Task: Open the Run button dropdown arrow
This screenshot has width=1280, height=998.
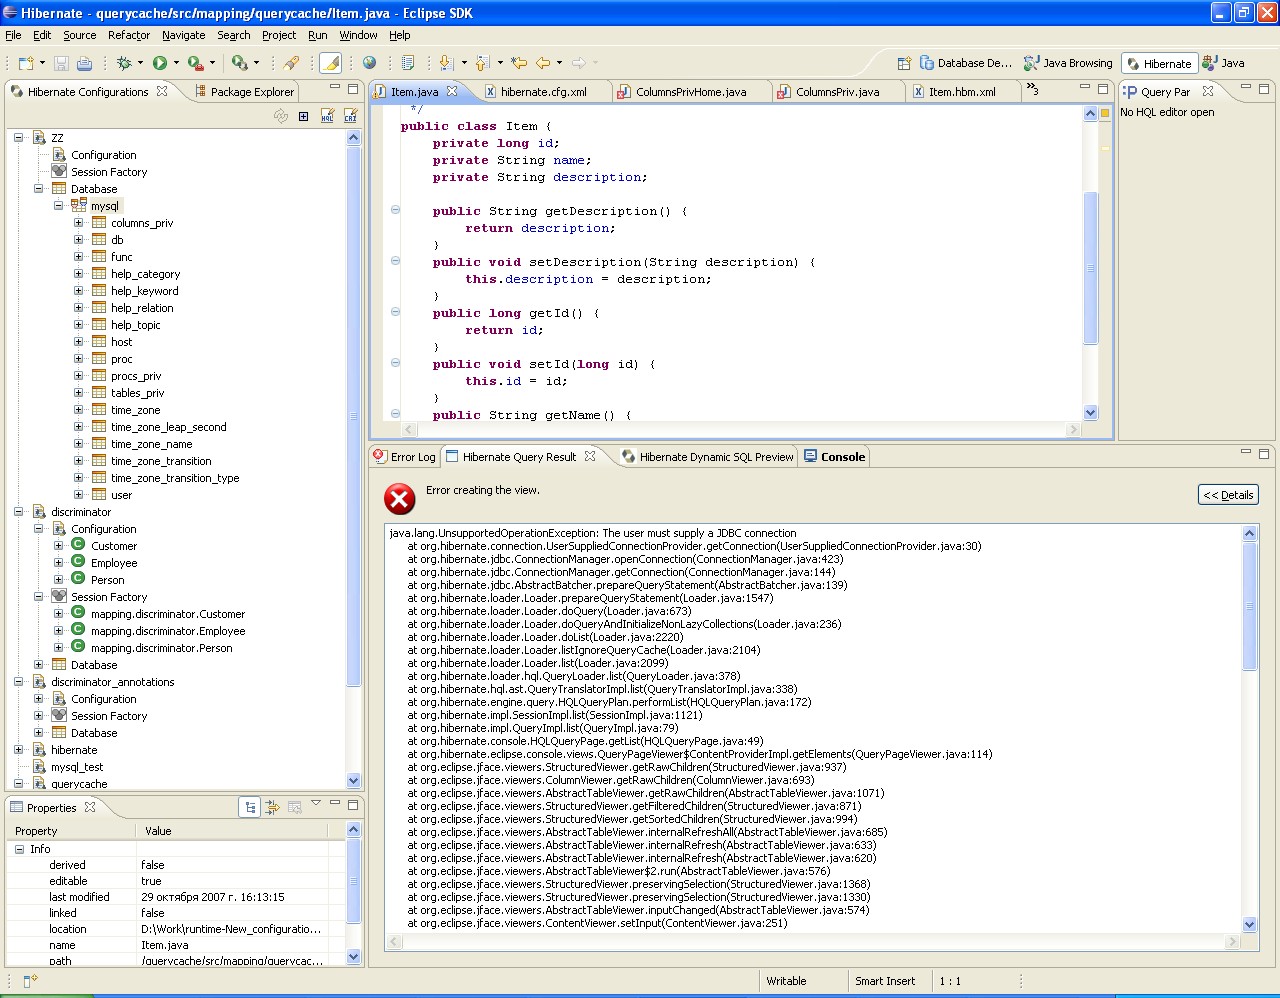Action: click(x=176, y=63)
